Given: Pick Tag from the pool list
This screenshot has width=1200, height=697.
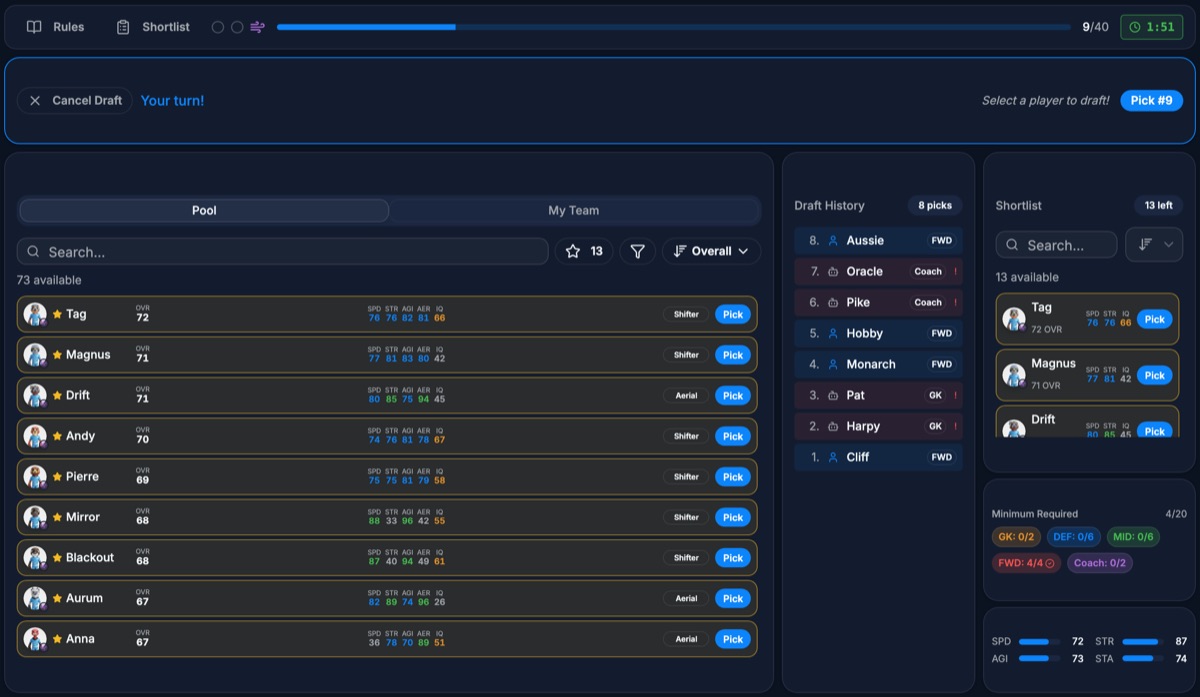Looking at the screenshot, I should tap(733, 314).
